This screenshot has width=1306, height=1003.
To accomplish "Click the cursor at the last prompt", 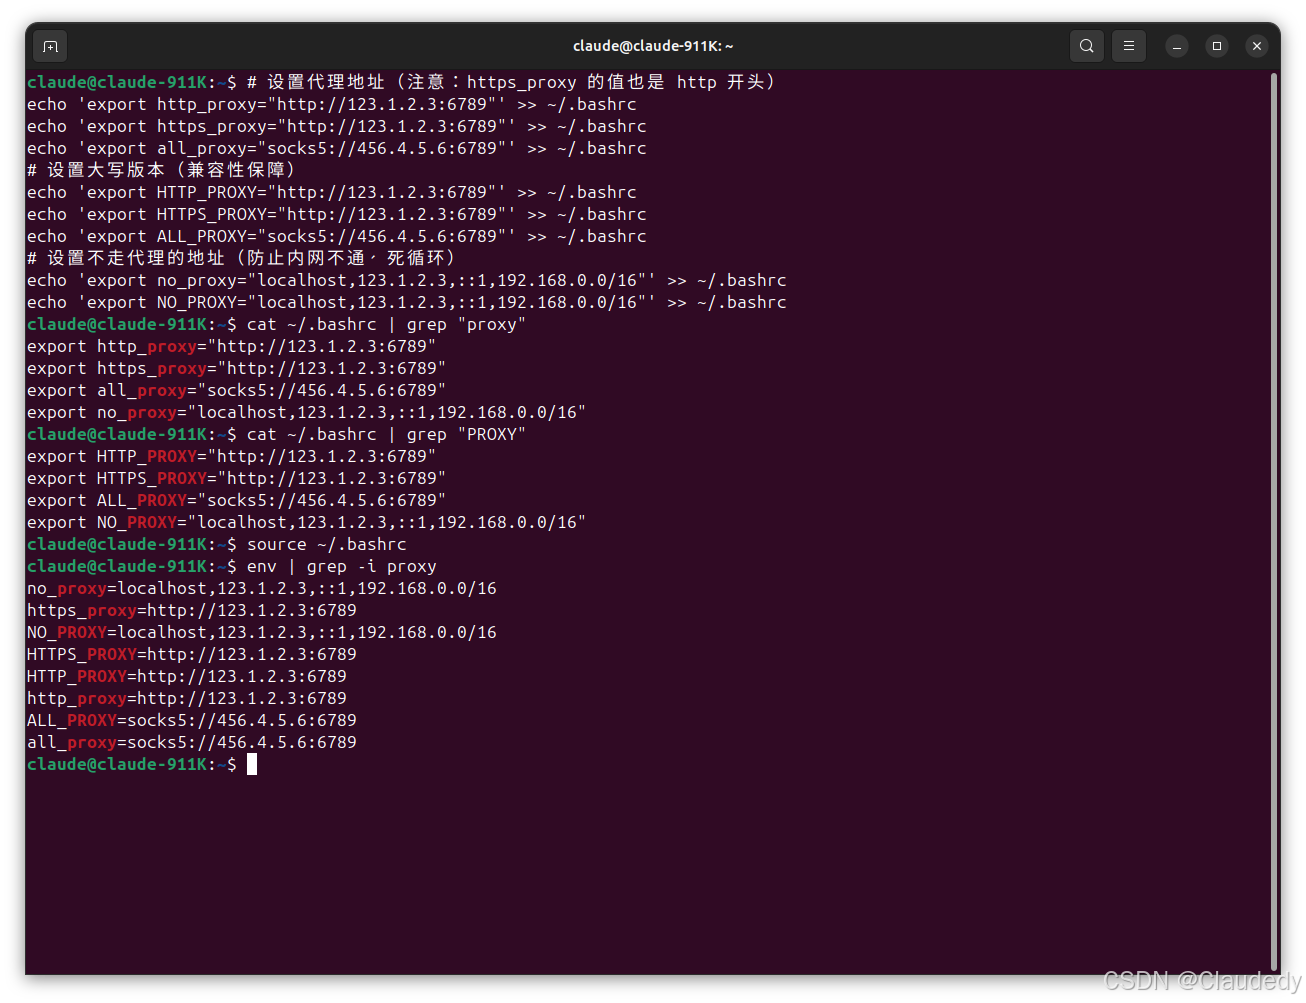I will [252, 764].
